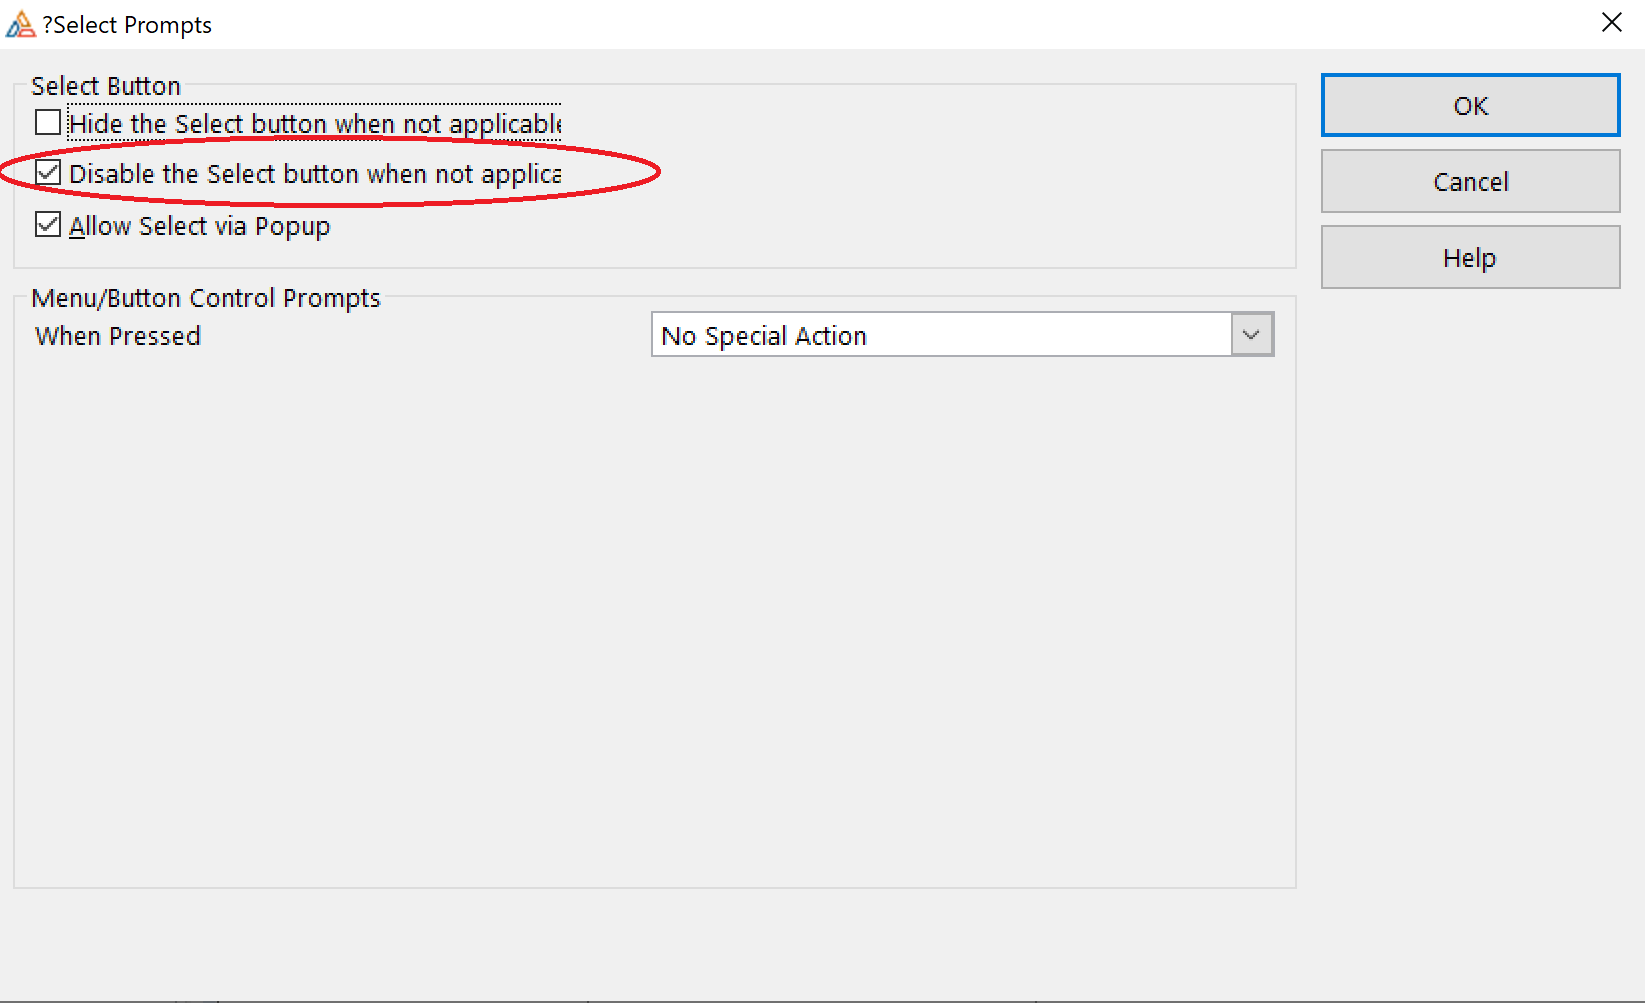Open Help for Select Prompts
The image size is (1645, 1003).
point(1470,258)
